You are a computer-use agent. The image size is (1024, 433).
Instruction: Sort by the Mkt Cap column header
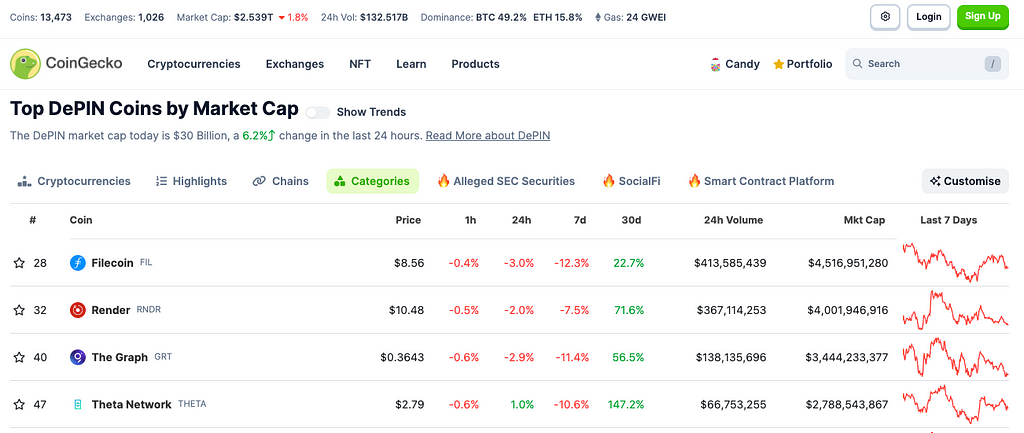point(864,220)
